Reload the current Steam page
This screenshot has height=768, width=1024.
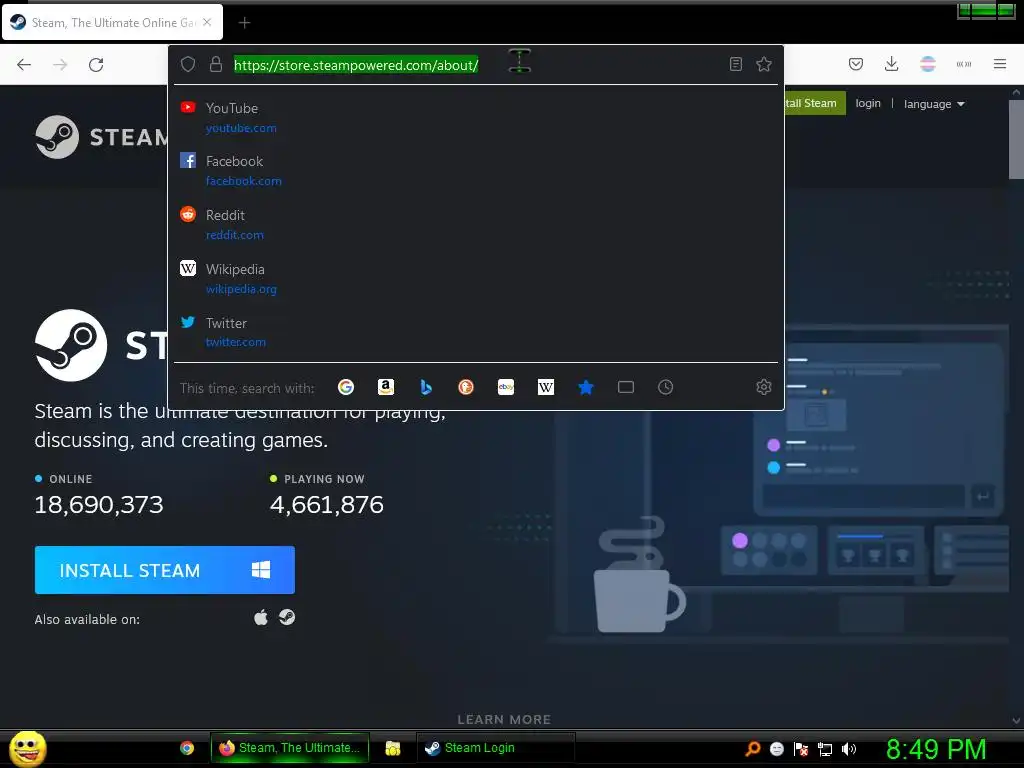(96, 65)
